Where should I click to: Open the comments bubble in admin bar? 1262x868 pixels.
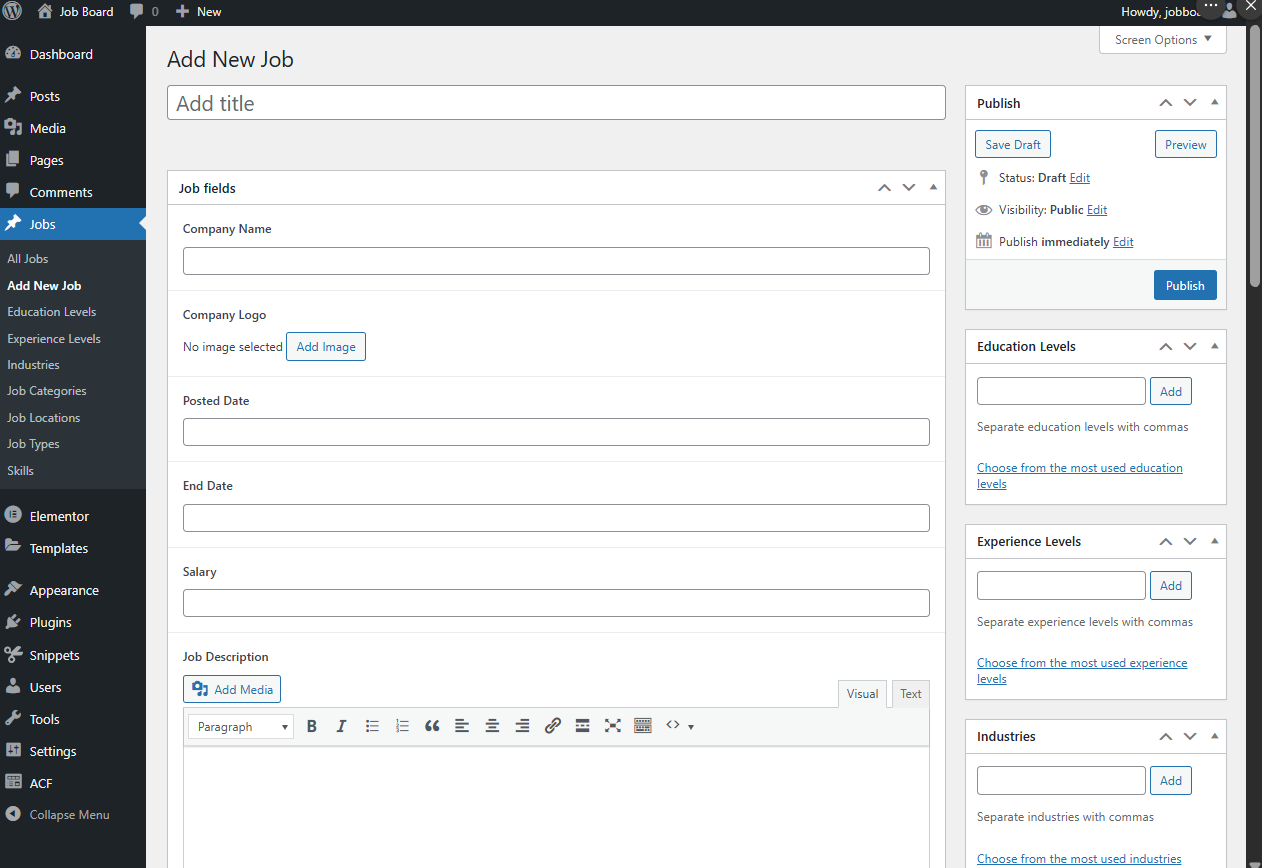coord(144,11)
